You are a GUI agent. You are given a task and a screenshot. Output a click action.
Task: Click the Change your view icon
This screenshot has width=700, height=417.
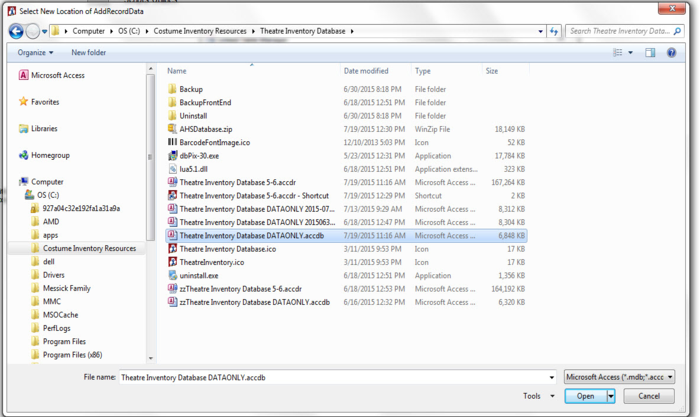coord(618,53)
